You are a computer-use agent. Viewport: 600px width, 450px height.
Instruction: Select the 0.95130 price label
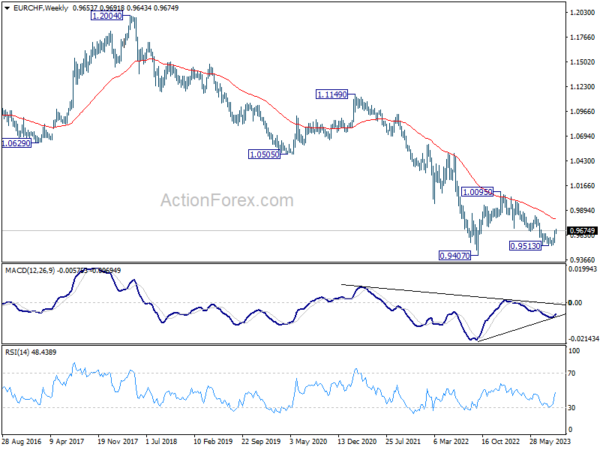tap(525, 246)
